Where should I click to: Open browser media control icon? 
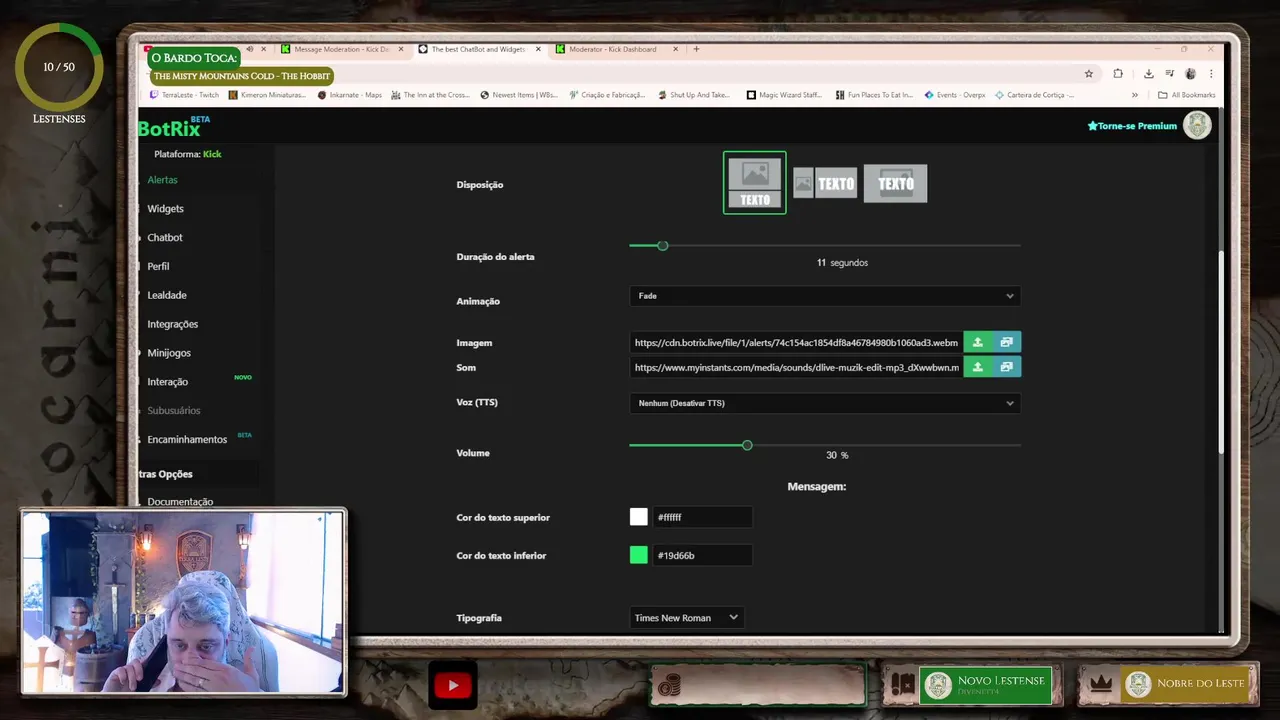click(x=1169, y=73)
